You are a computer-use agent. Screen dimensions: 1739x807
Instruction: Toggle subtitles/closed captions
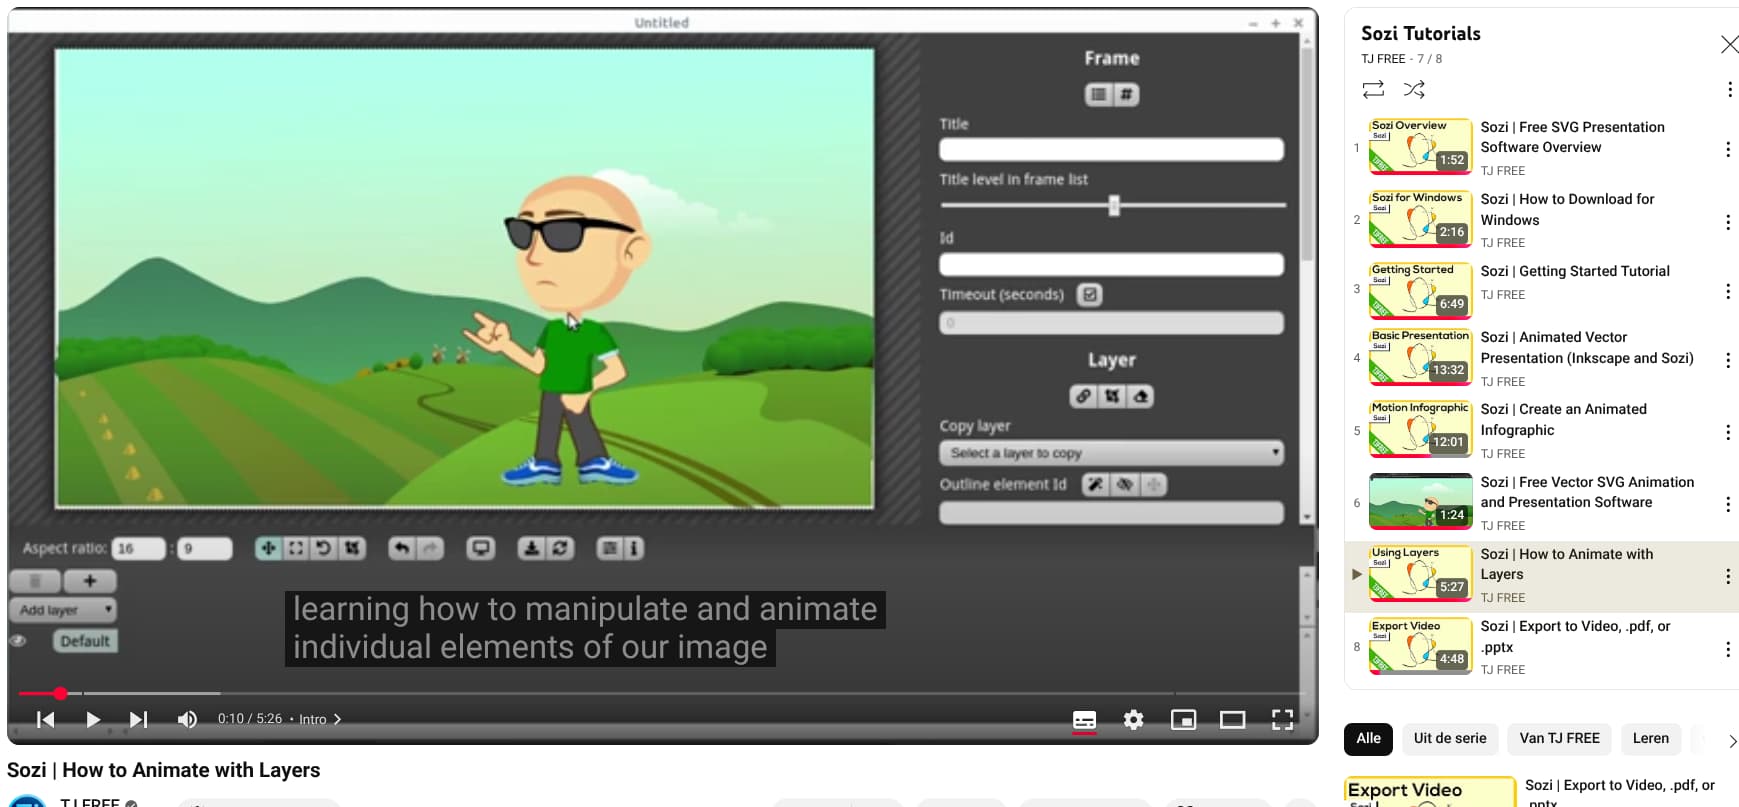[x=1084, y=720]
